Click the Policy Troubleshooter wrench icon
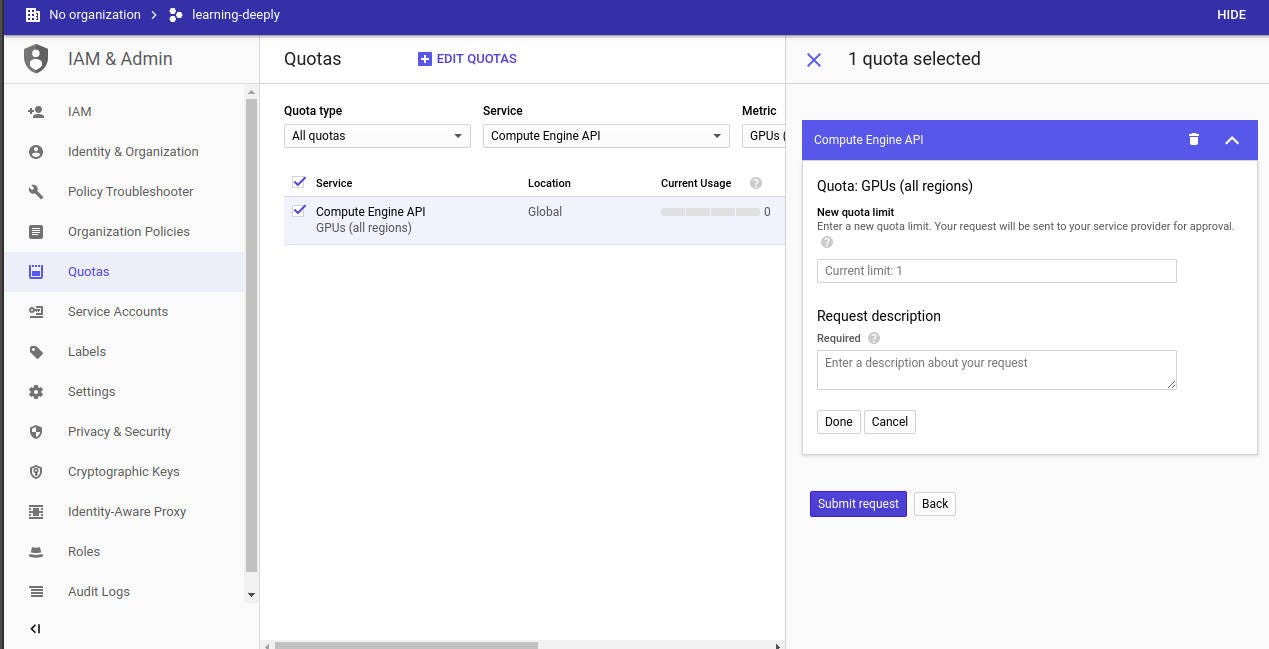The height and width of the screenshot is (649, 1269). pos(36,192)
